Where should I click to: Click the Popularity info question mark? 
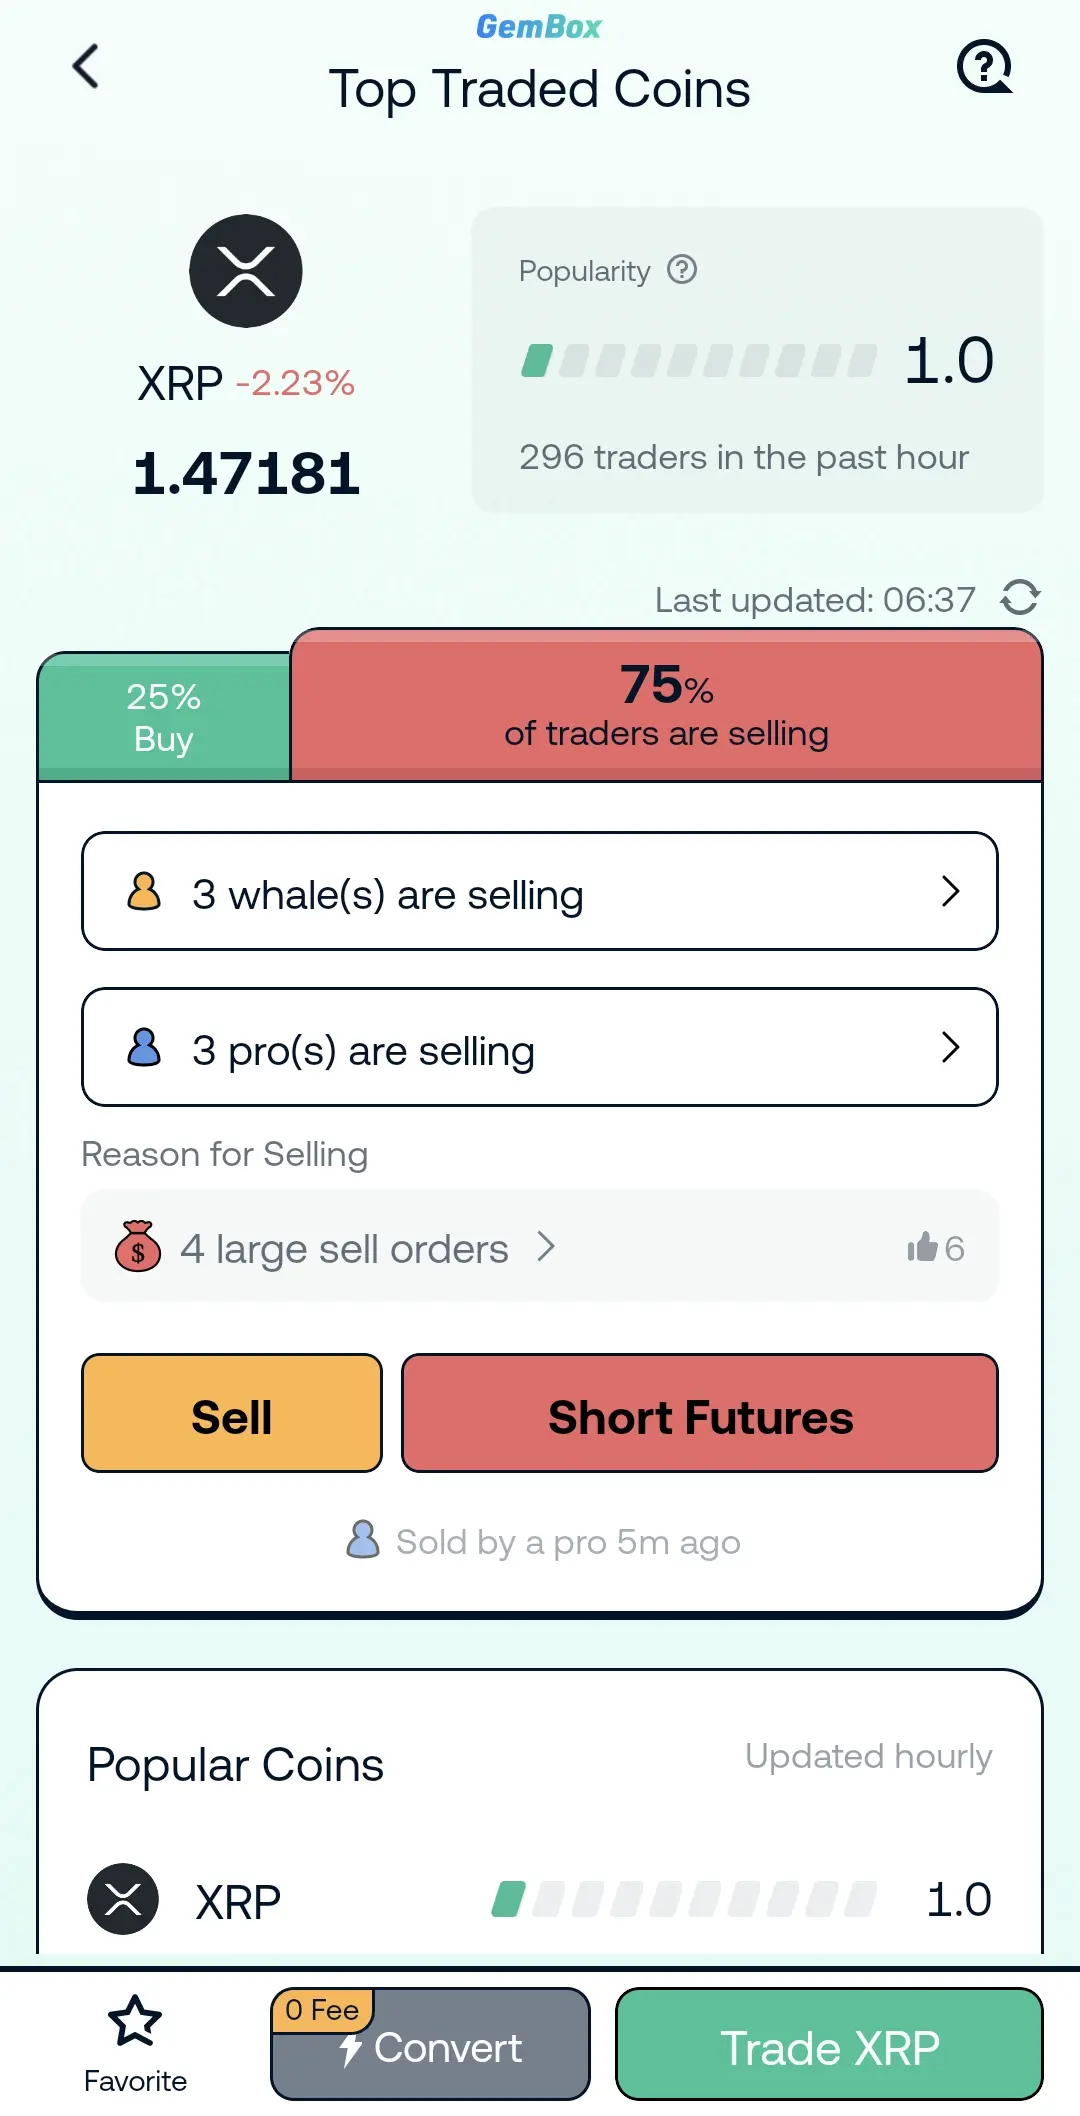(x=682, y=269)
